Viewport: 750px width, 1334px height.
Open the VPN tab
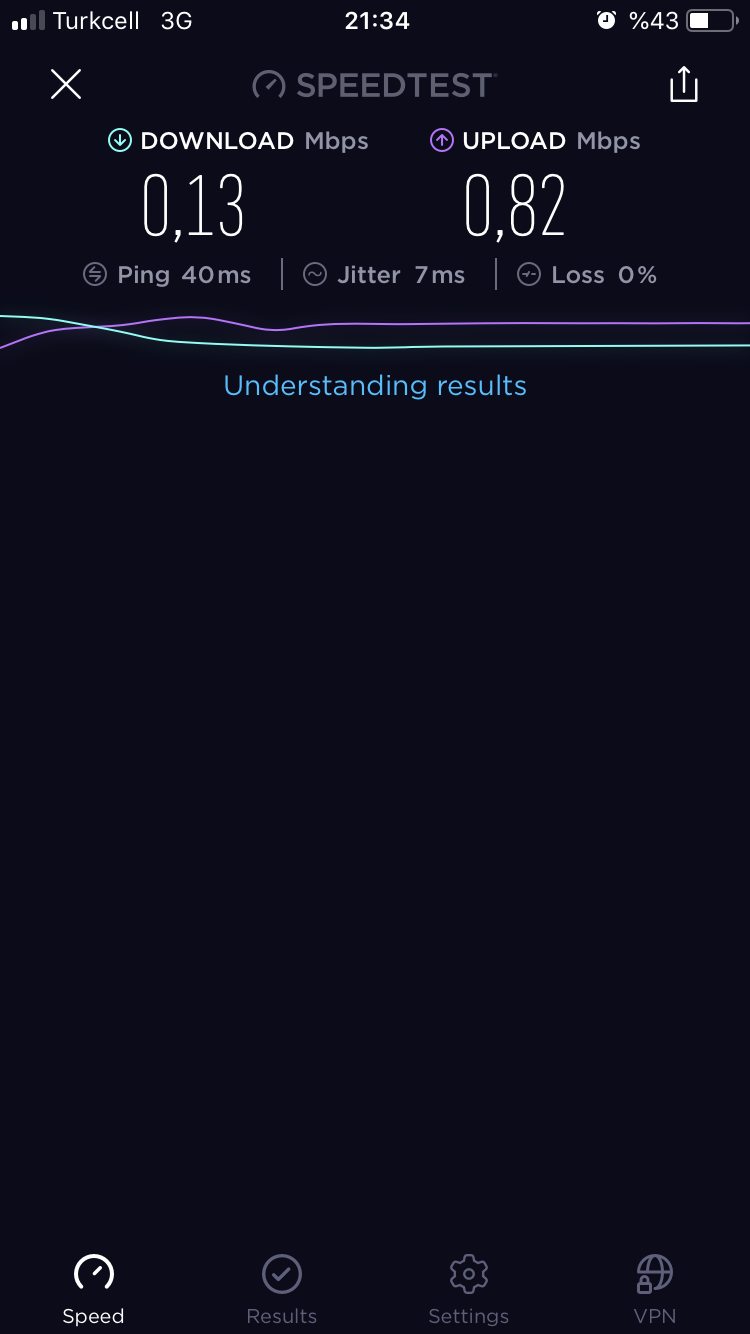coord(655,1290)
